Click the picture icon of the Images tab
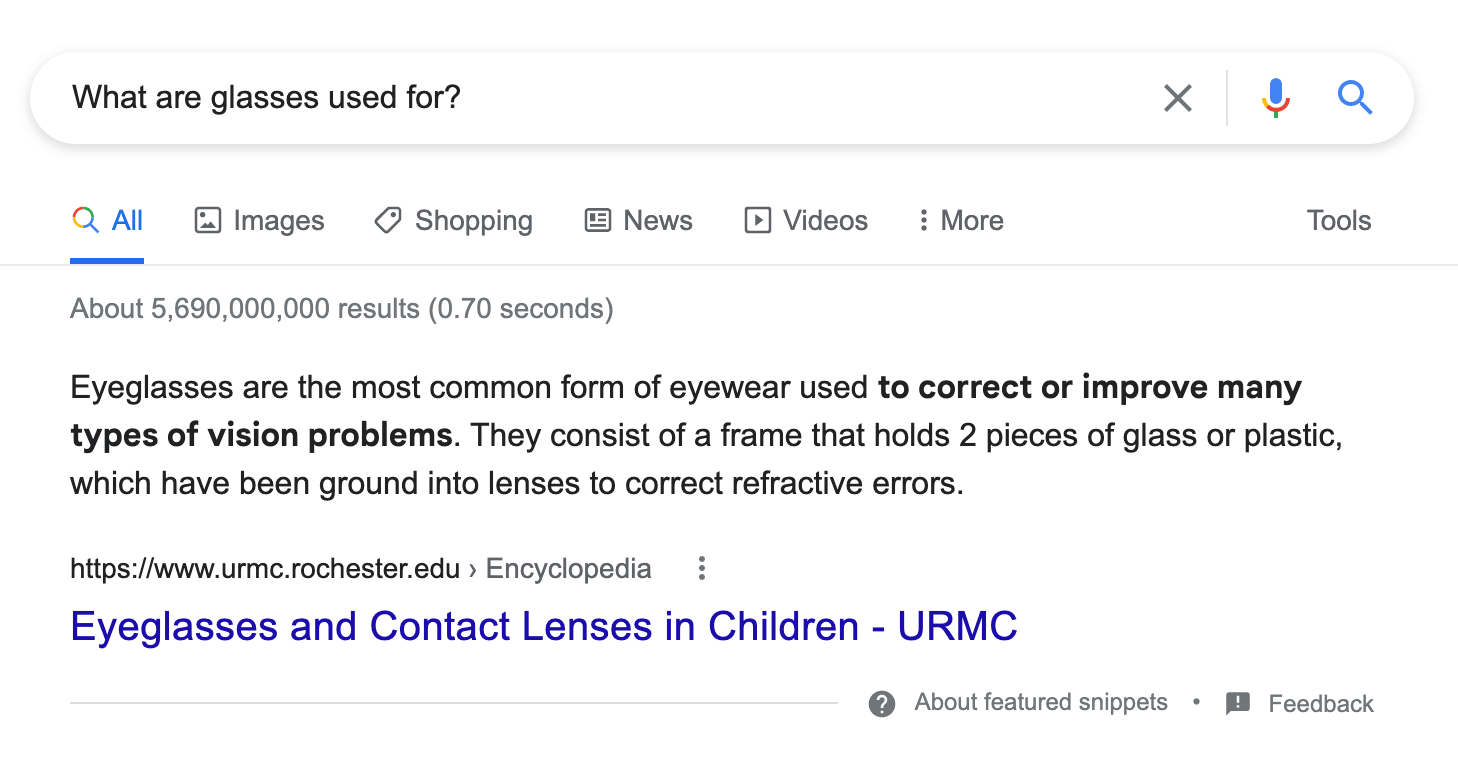The width and height of the screenshot is (1458, 762). point(207,221)
